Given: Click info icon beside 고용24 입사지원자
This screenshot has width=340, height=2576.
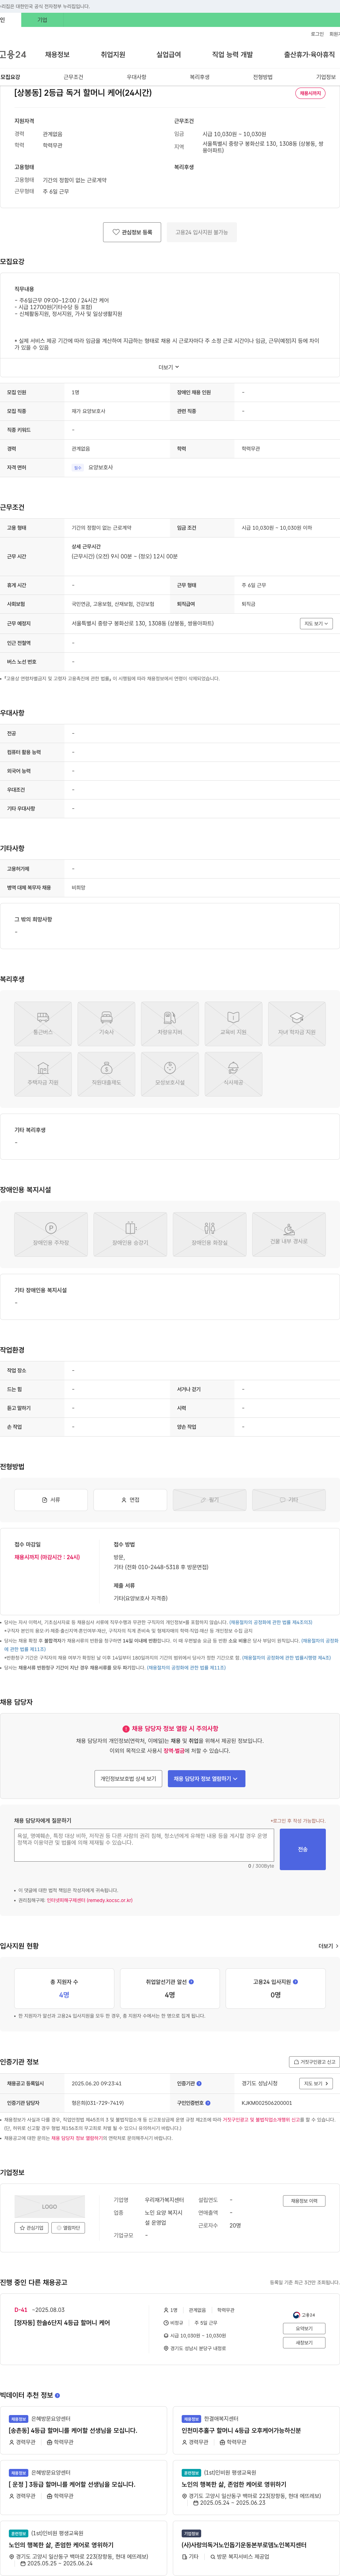Looking at the screenshot, I should click(x=295, y=1982).
